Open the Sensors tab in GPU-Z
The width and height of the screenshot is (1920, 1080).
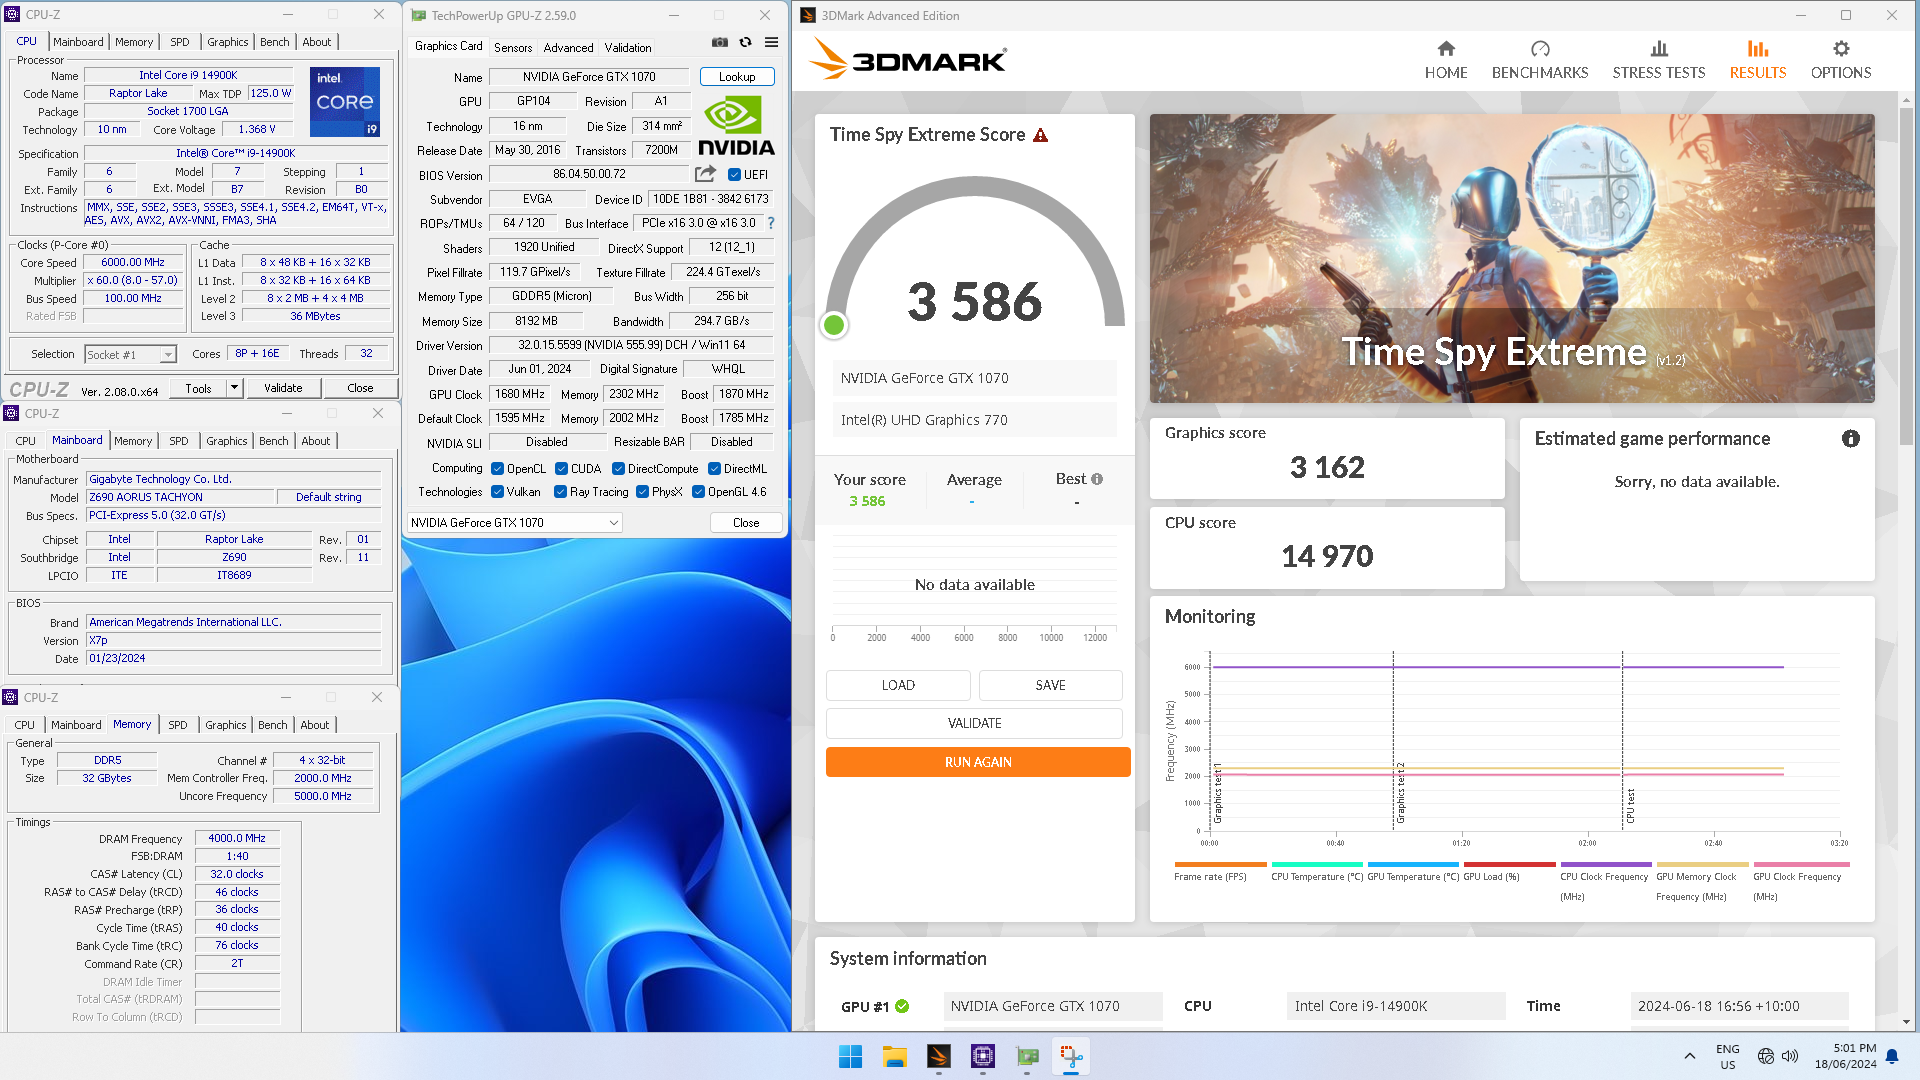(x=513, y=47)
